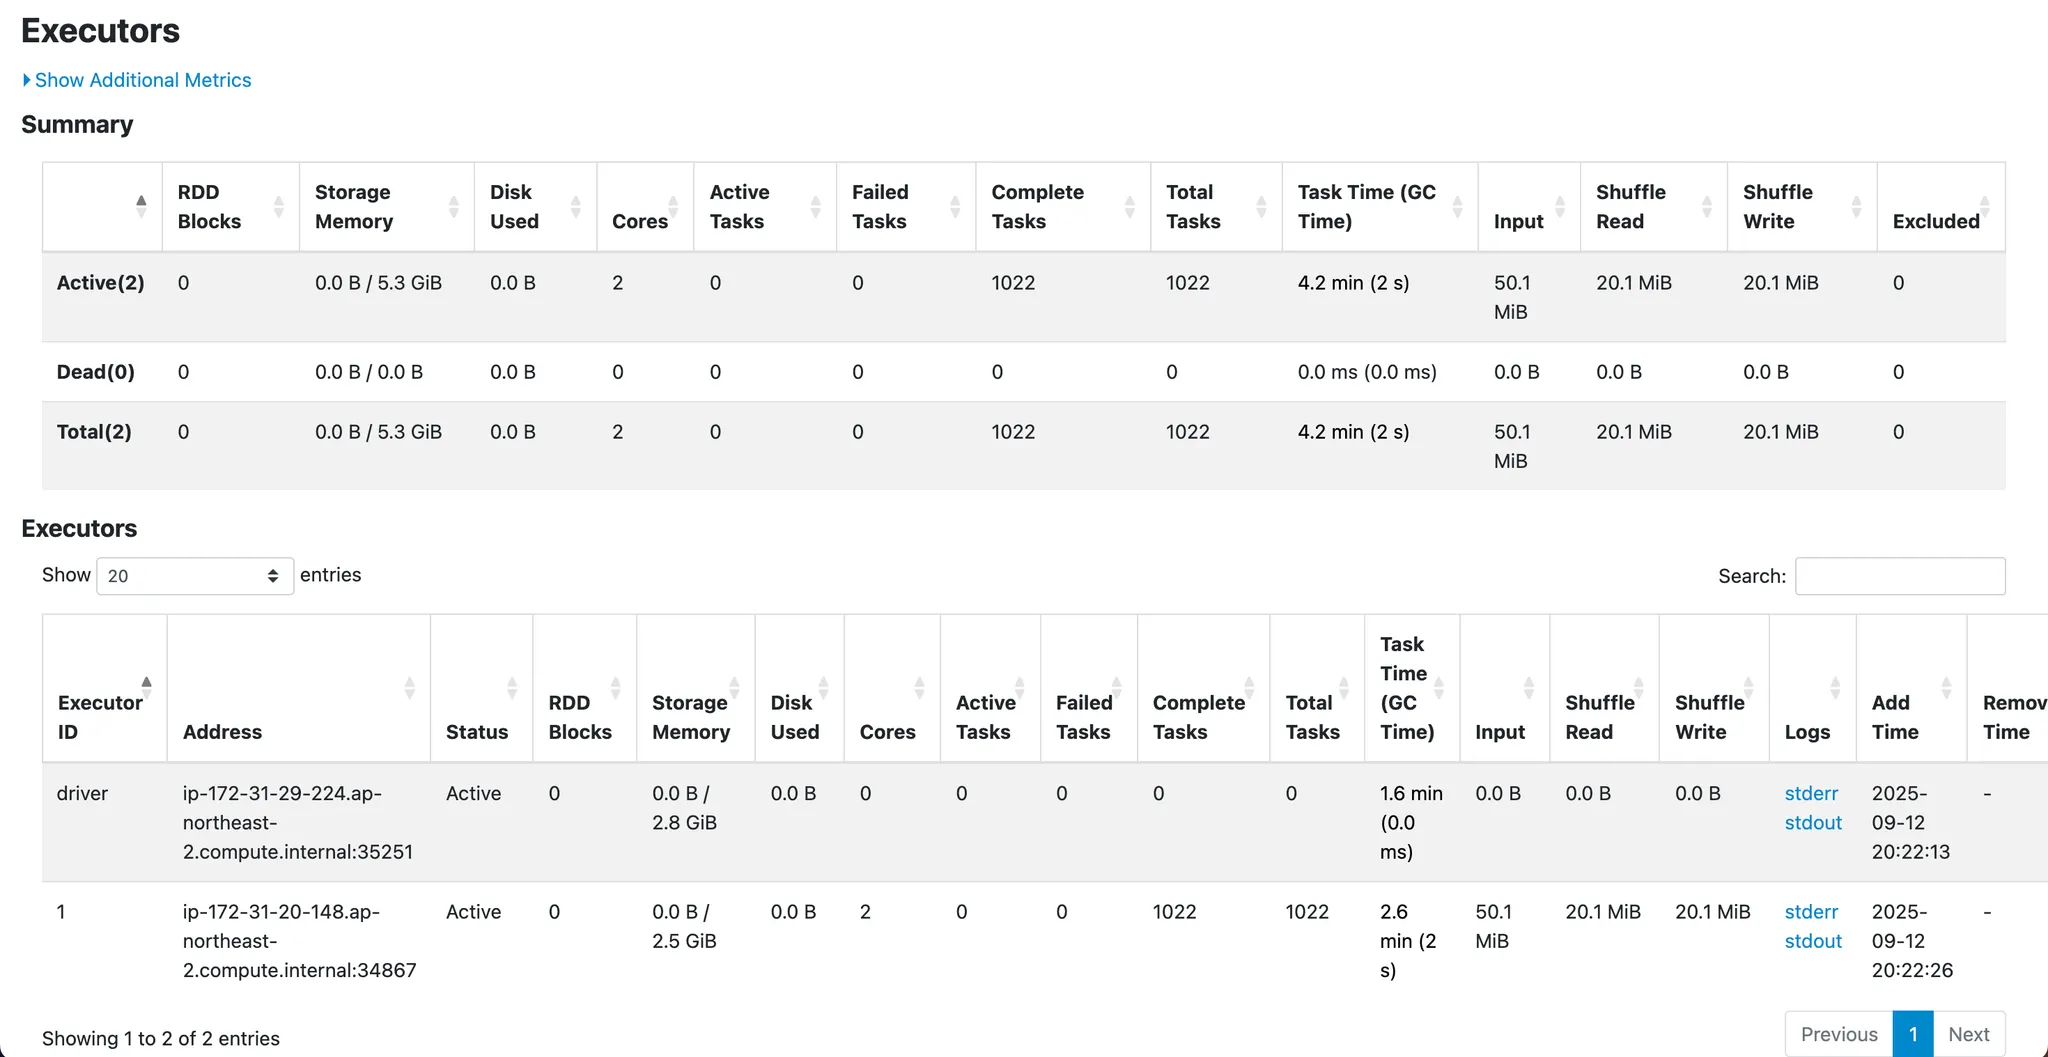The width and height of the screenshot is (2048, 1057).
Task: Sort executors by Add Time arrows
Action: click(1946, 687)
